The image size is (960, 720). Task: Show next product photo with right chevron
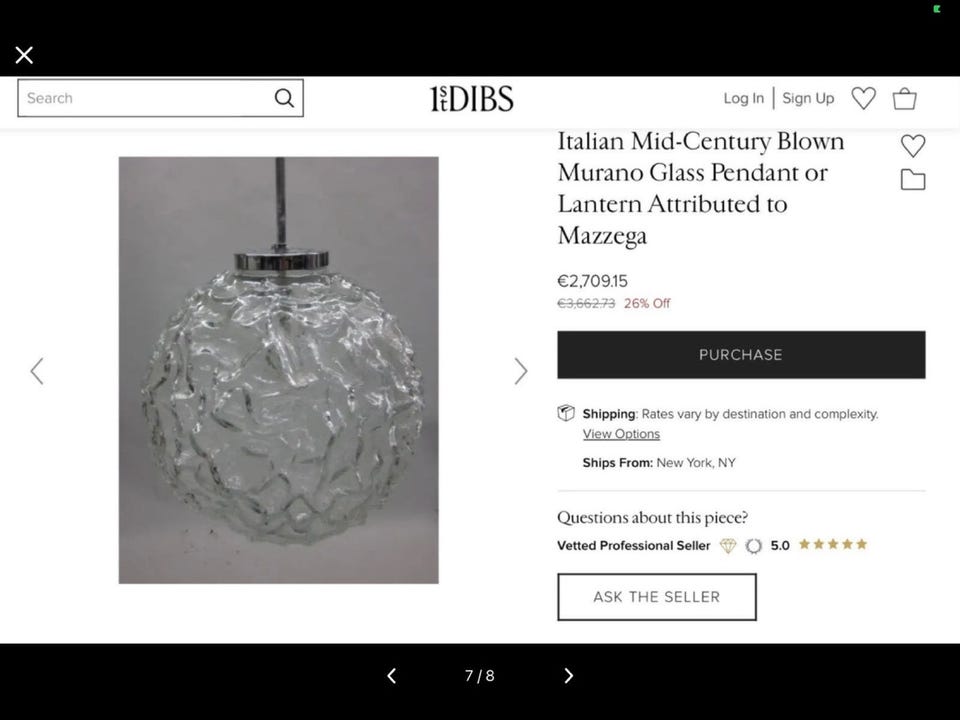point(520,371)
